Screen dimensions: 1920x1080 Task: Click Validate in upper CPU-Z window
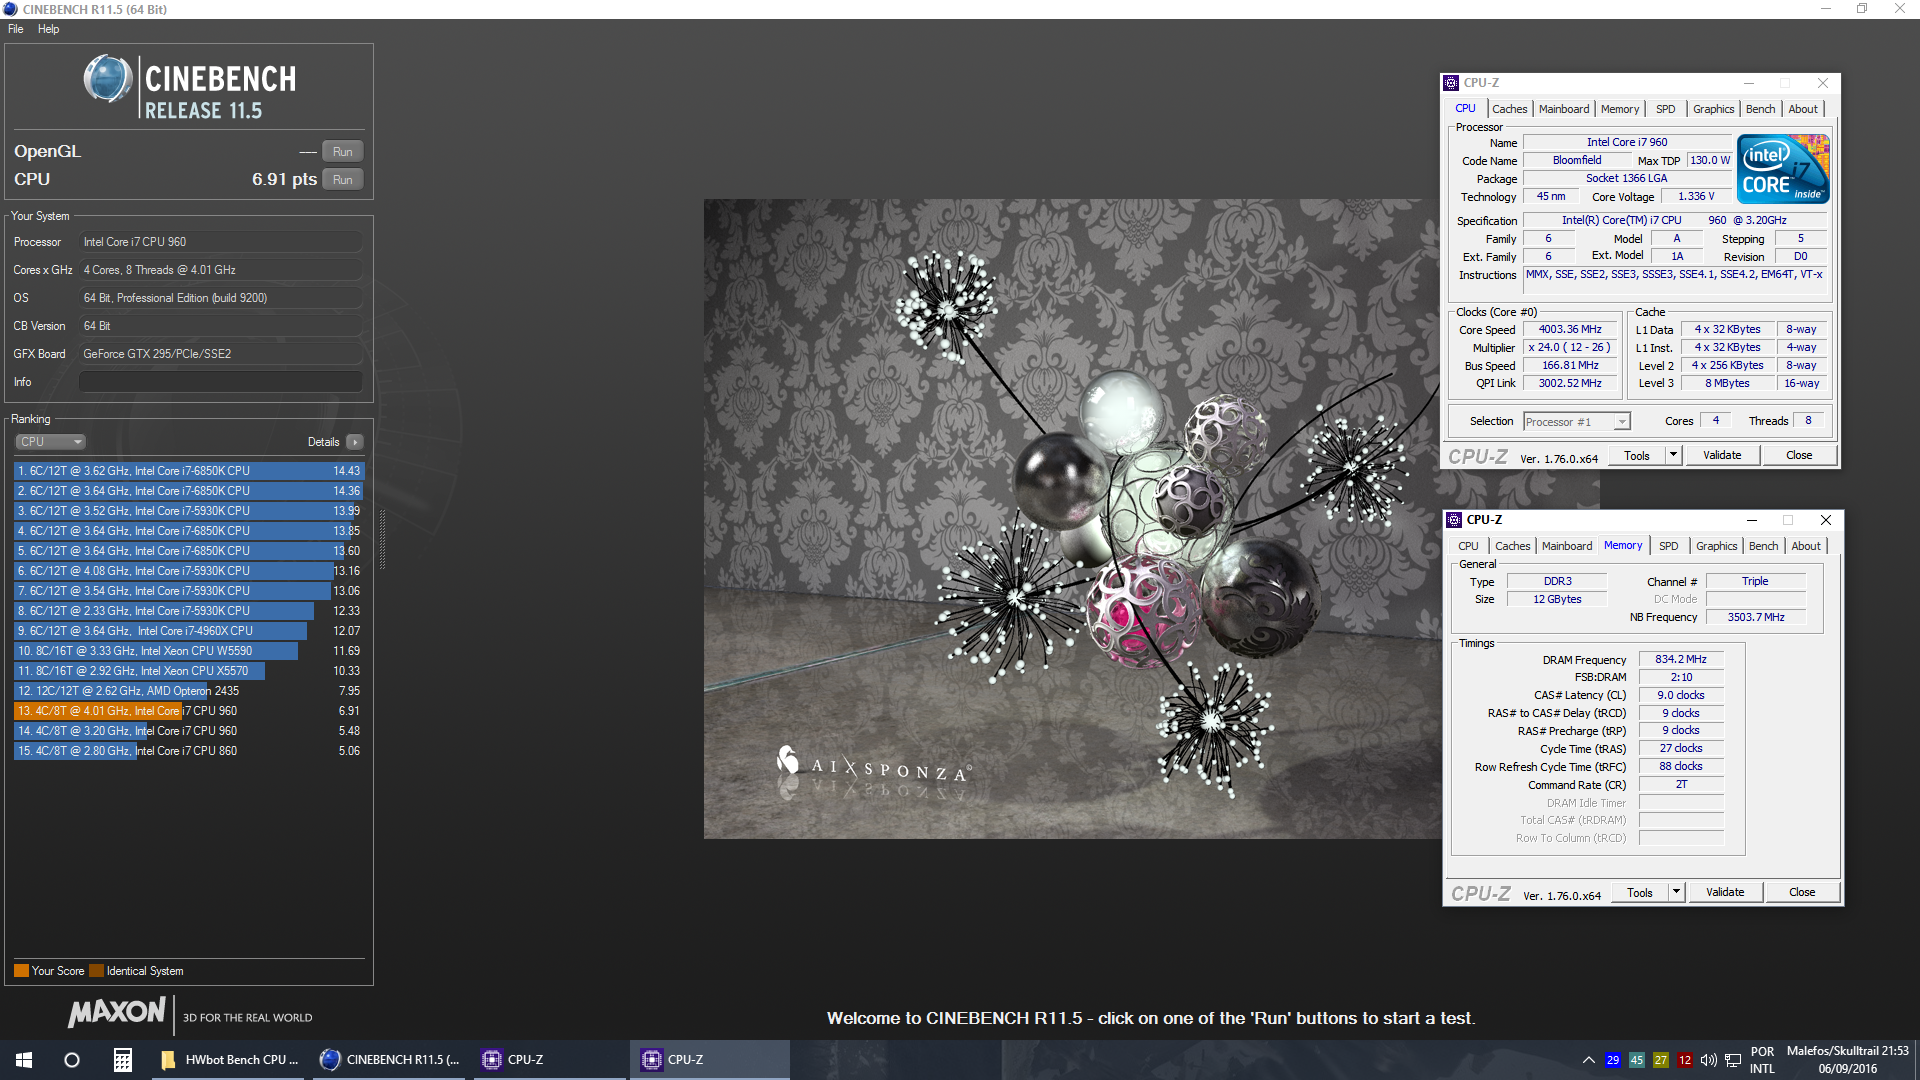(1721, 456)
